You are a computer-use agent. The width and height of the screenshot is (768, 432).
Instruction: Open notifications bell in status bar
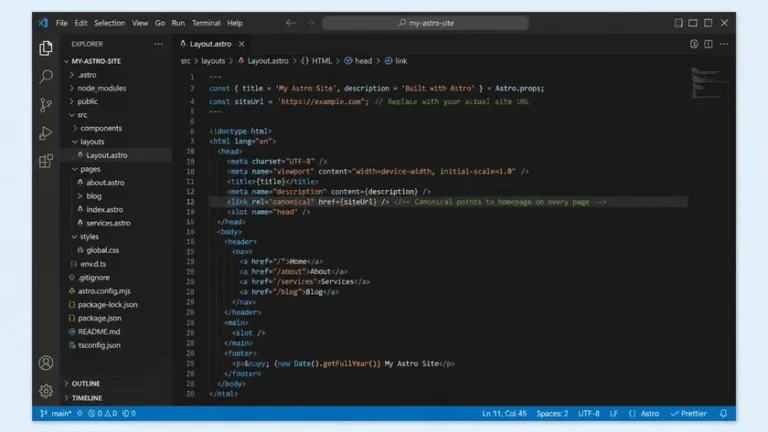[723, 413]
